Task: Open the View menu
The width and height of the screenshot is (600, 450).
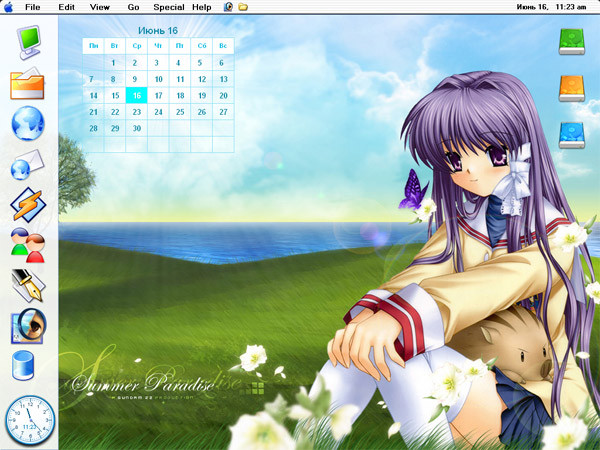Action: pyautogui.click(x=100, y=7)
